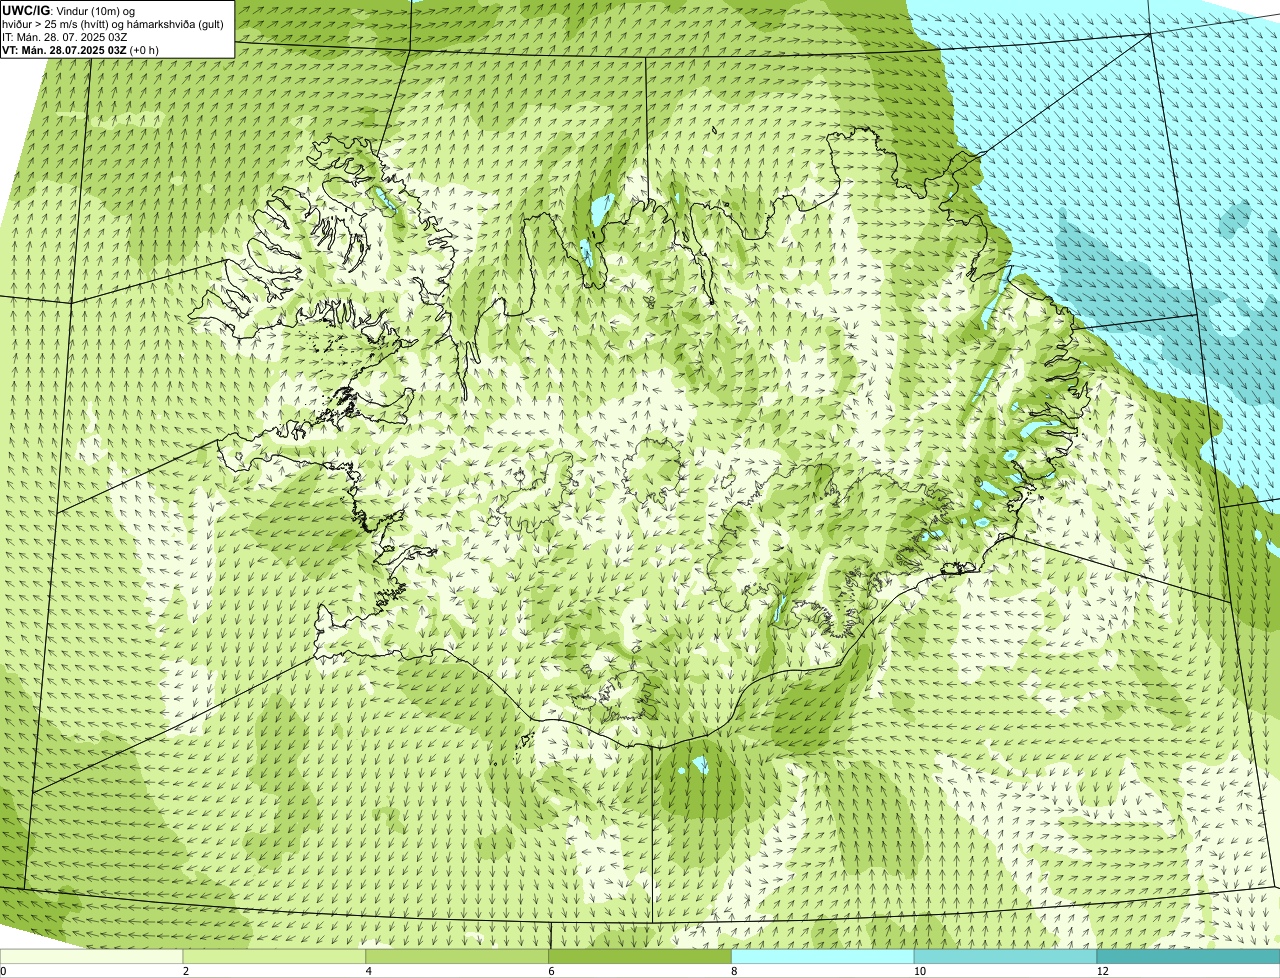This screenshot has width=1280, height=978.
Task: Click the scale label "2"
Action: tap(185, 971)
